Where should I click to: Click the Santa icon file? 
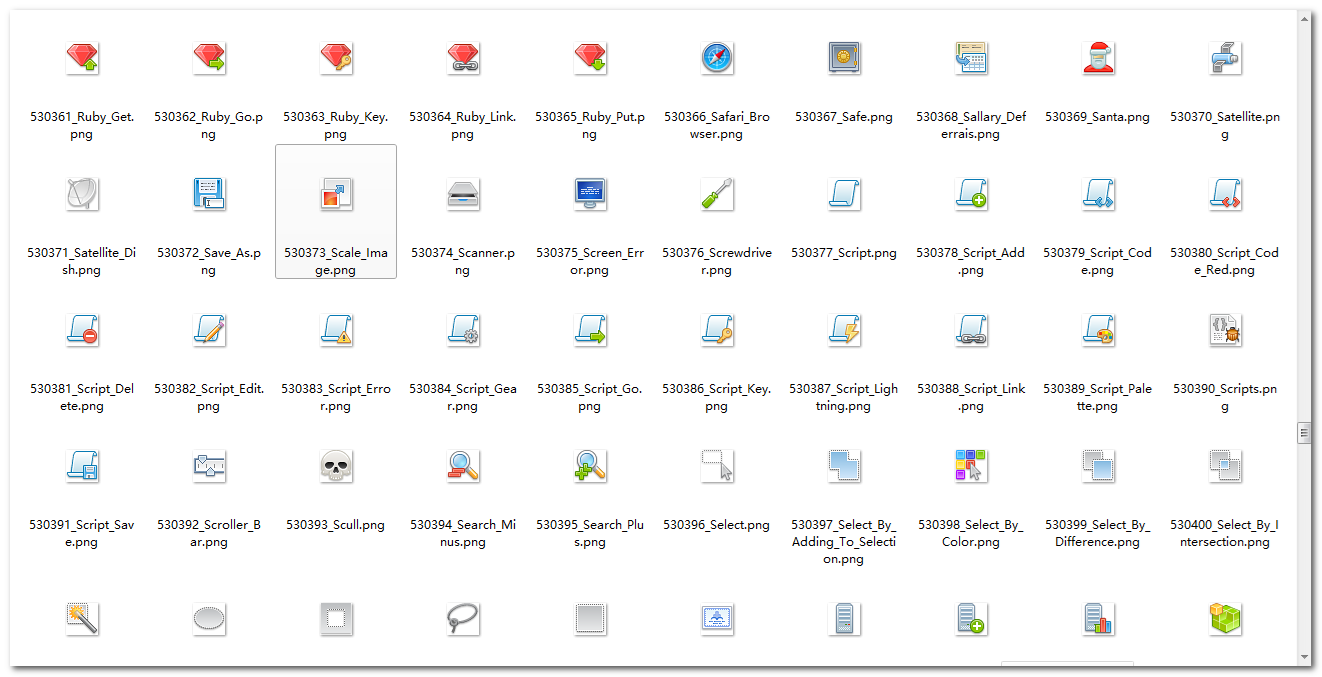coord(1098,59)
